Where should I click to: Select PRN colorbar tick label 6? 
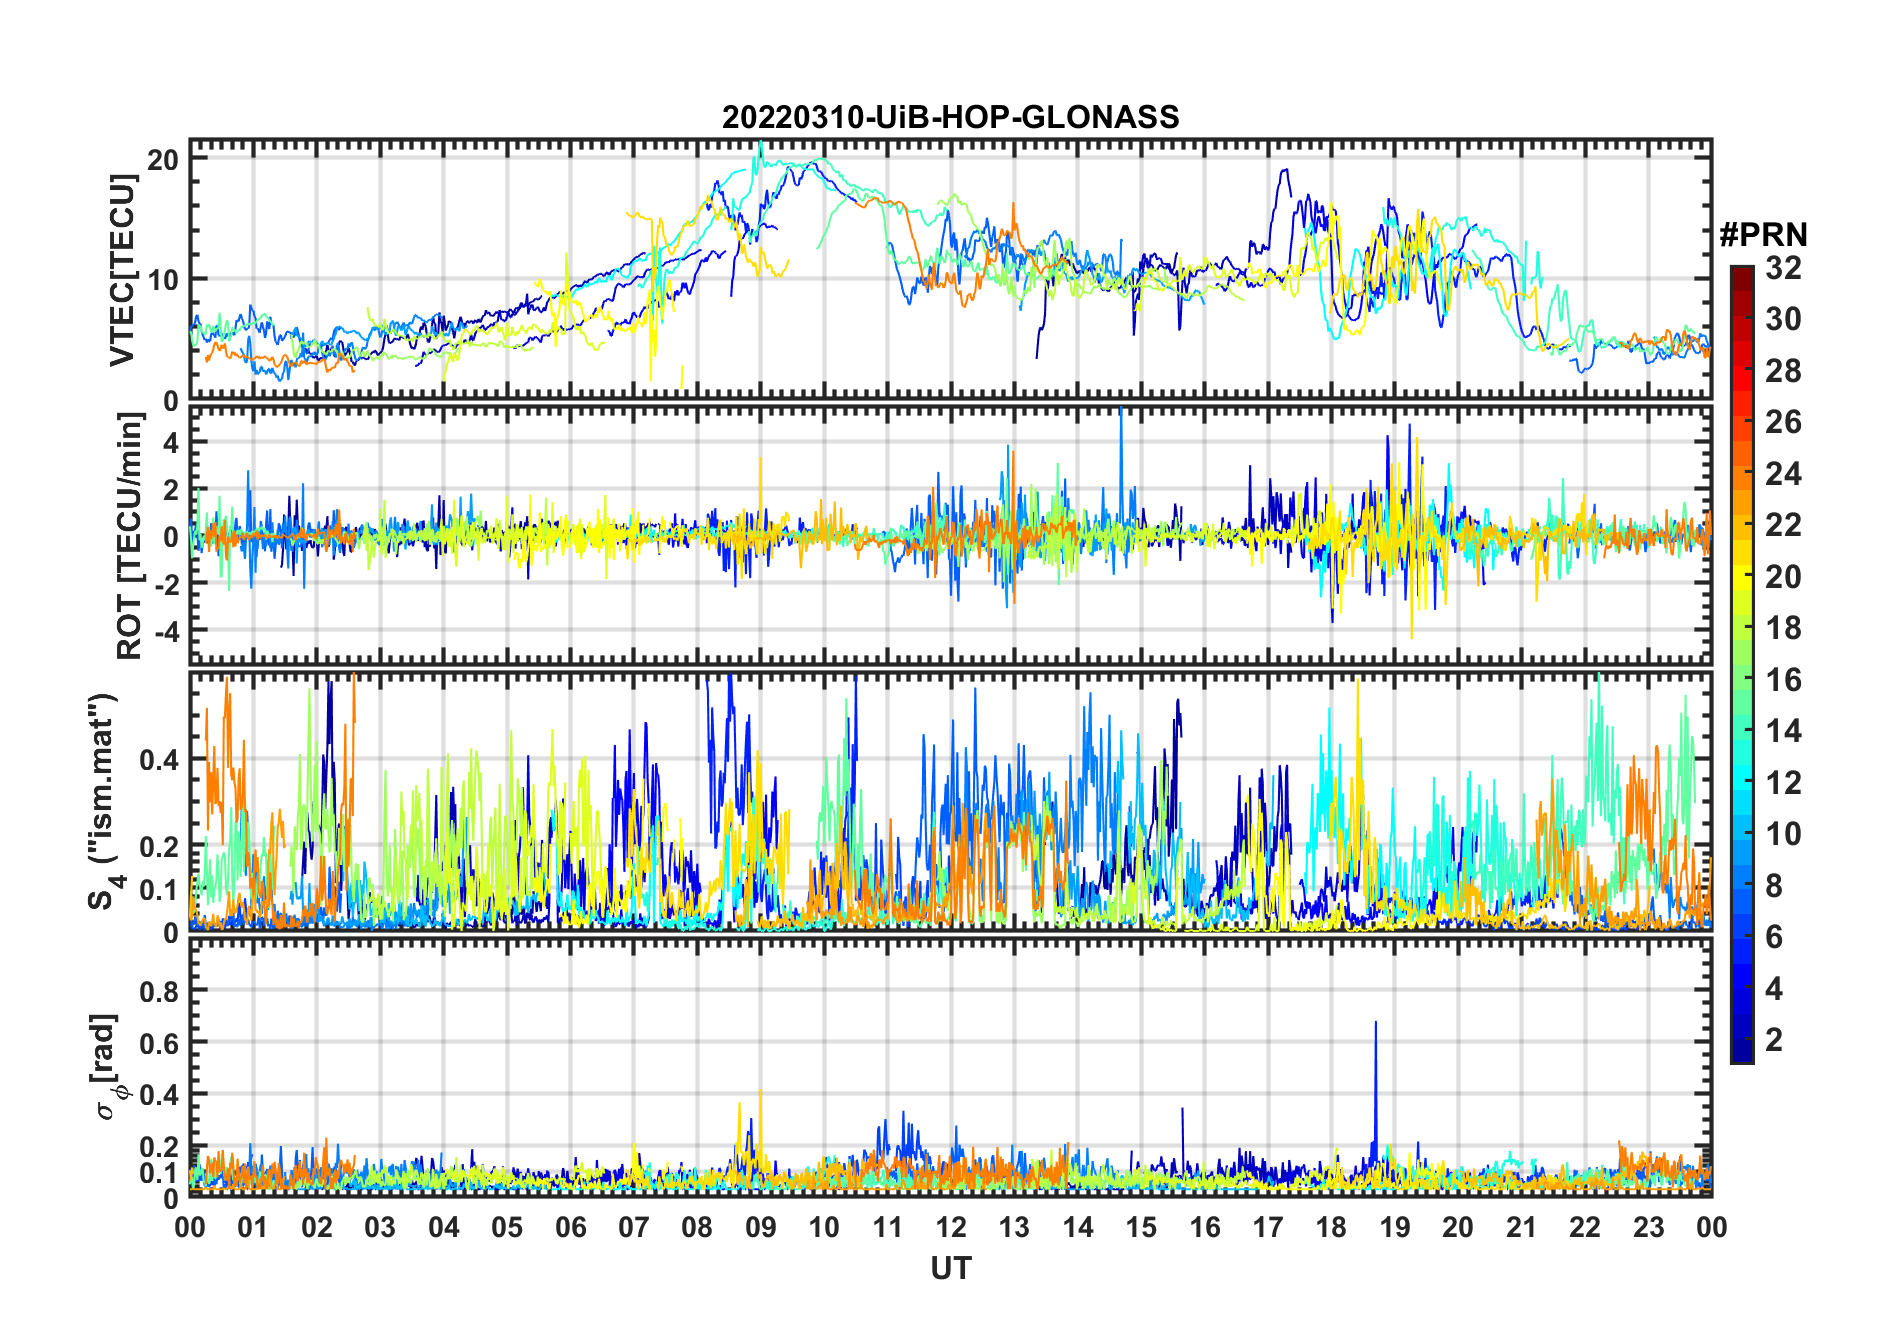coord(1774,937)
